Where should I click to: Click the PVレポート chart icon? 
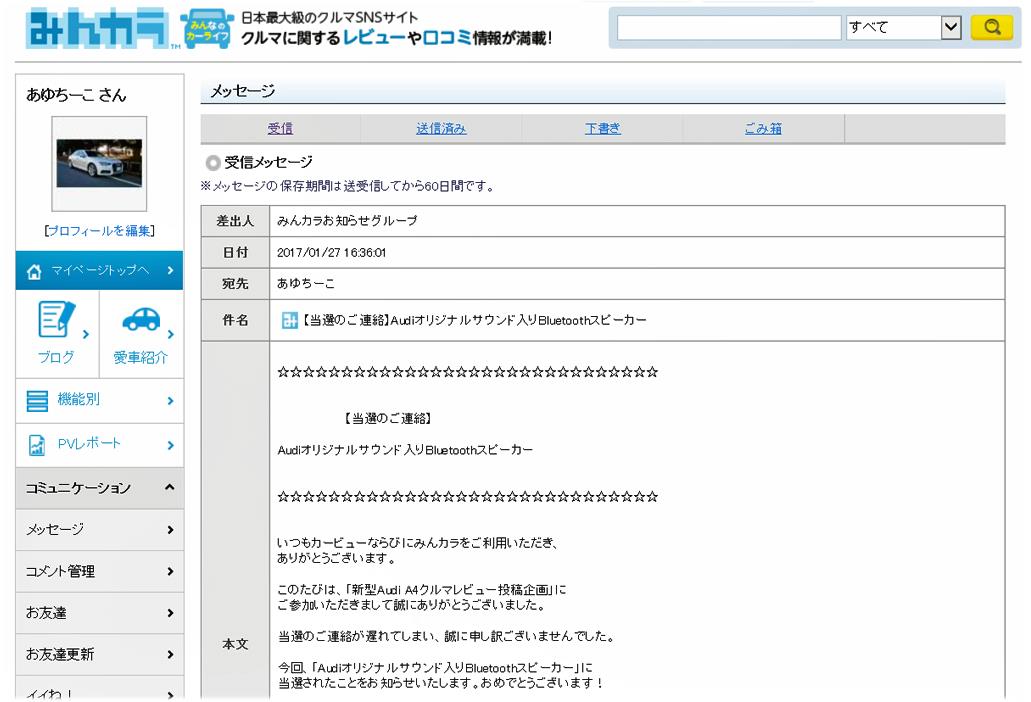[x=37, y=445]
